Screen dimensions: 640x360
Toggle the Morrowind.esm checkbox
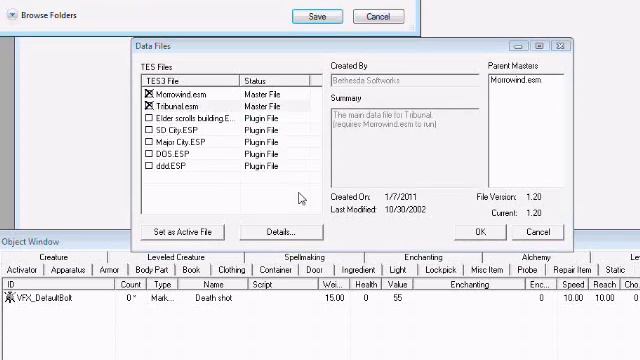(149, 94)
